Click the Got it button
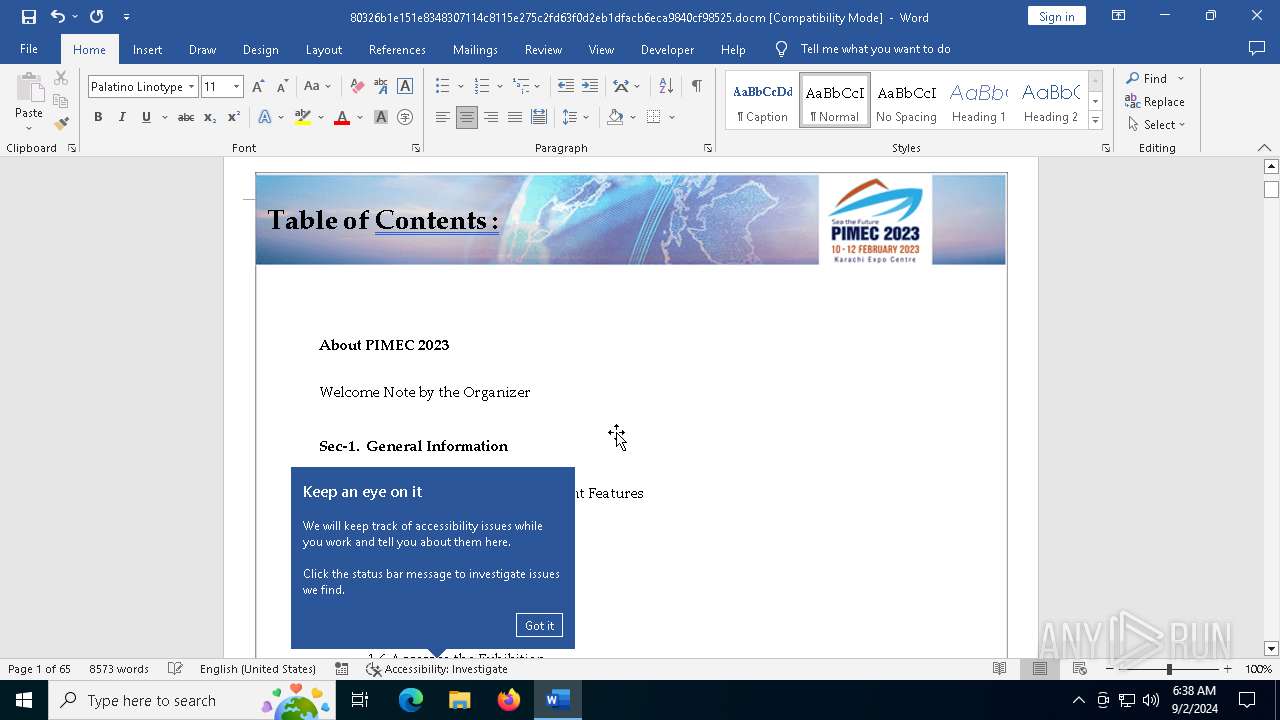1280x720 pixels. coord(539,626)
